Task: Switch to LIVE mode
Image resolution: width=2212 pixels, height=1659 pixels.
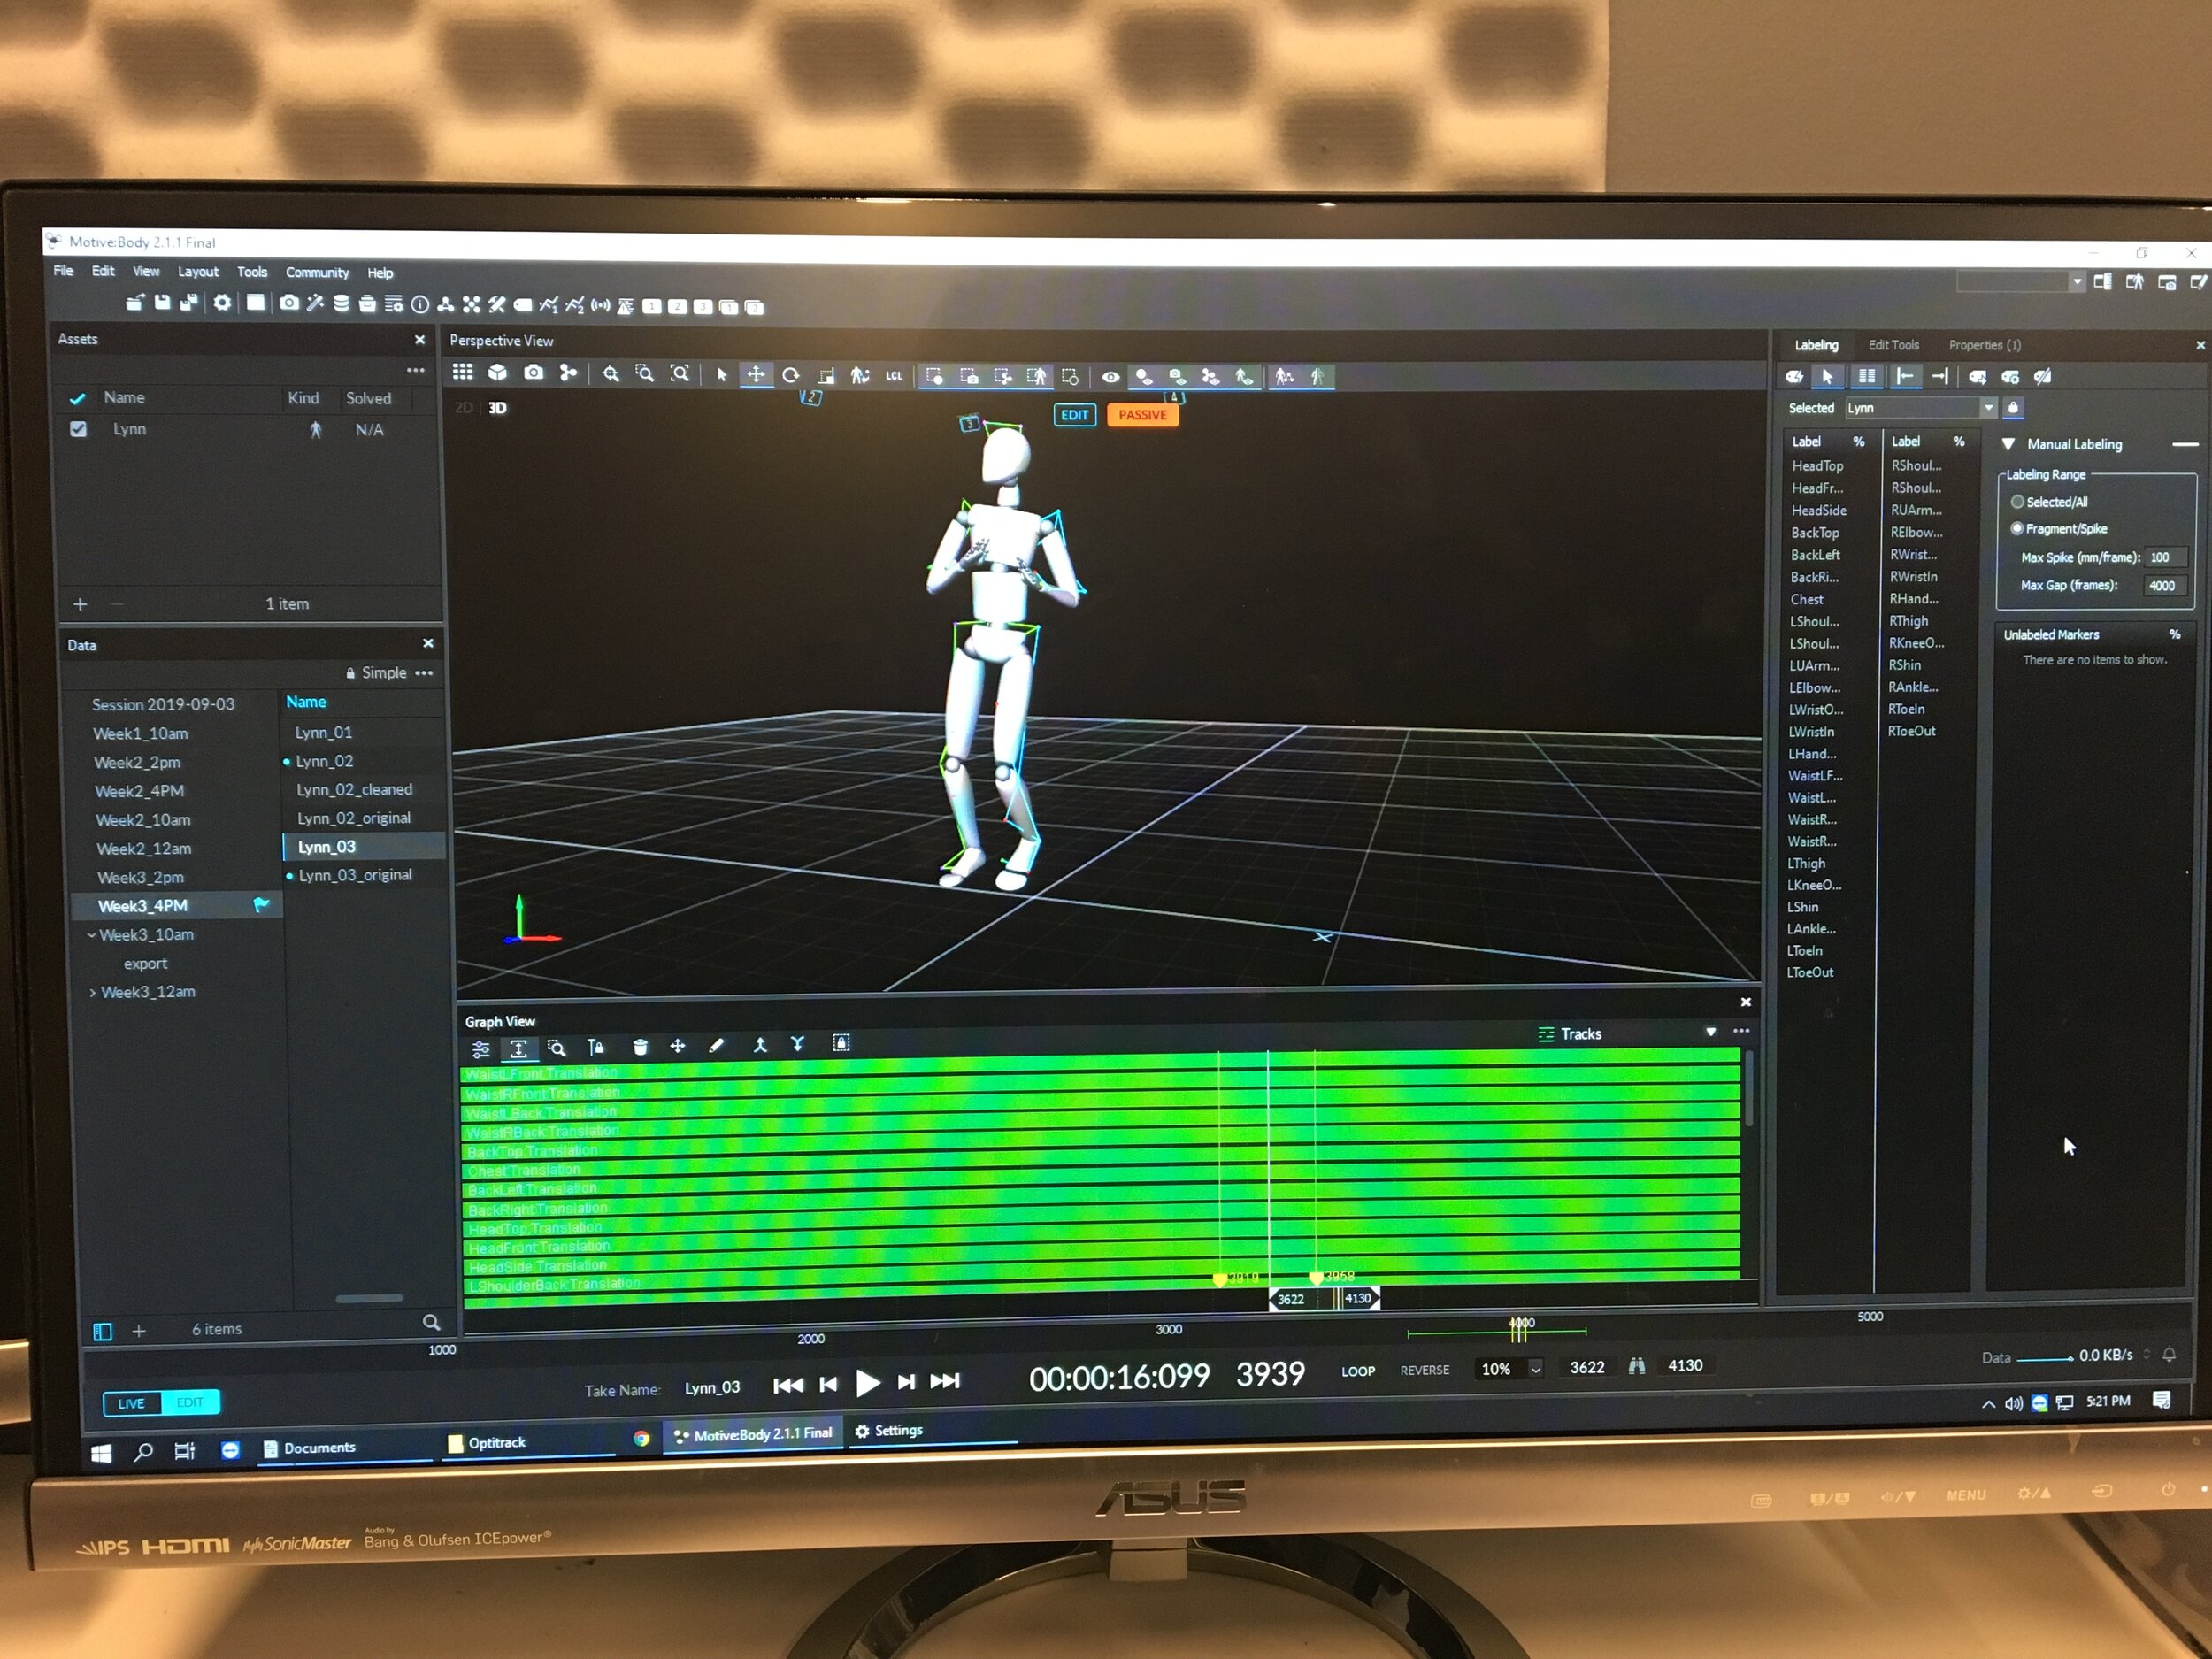Action: point(131,1403)
